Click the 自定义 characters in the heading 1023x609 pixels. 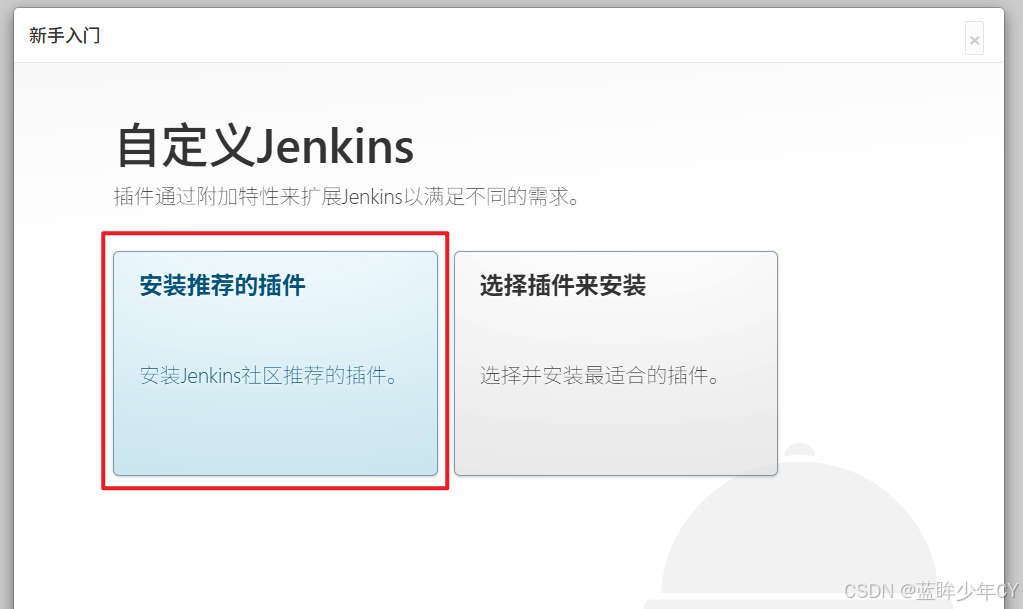(185, 146)
